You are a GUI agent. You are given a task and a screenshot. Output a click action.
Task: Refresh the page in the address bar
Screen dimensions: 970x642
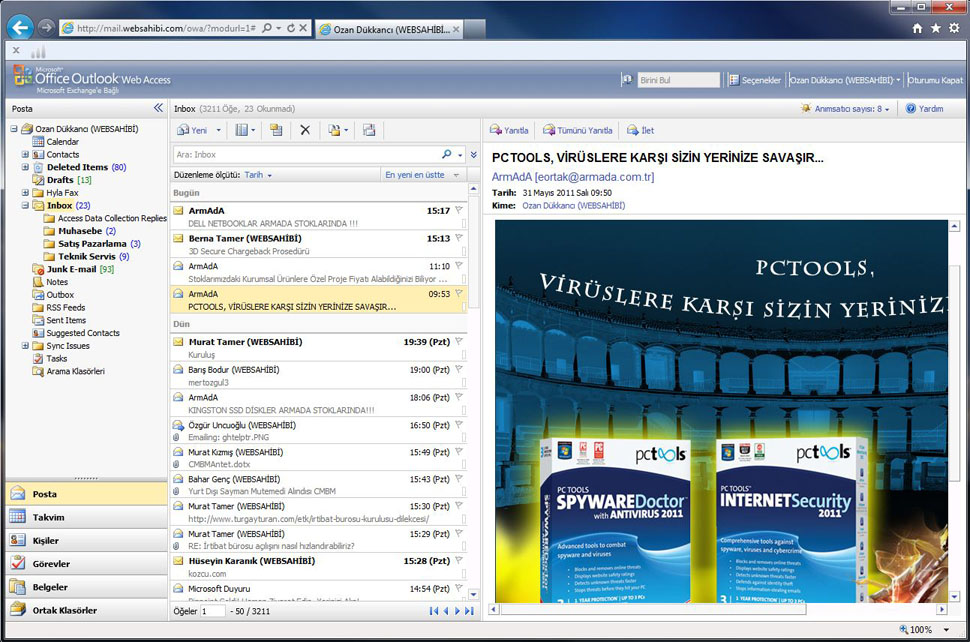click(291, 28)
